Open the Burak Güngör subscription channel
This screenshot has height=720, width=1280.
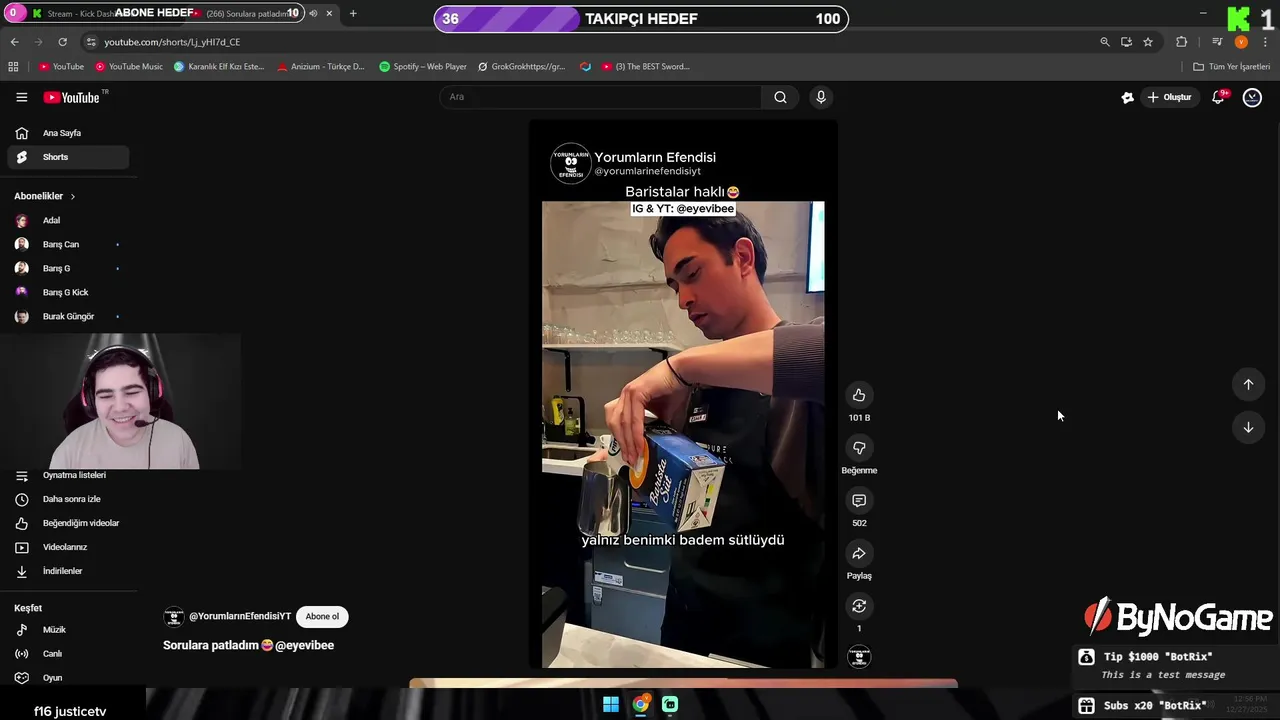68,316
